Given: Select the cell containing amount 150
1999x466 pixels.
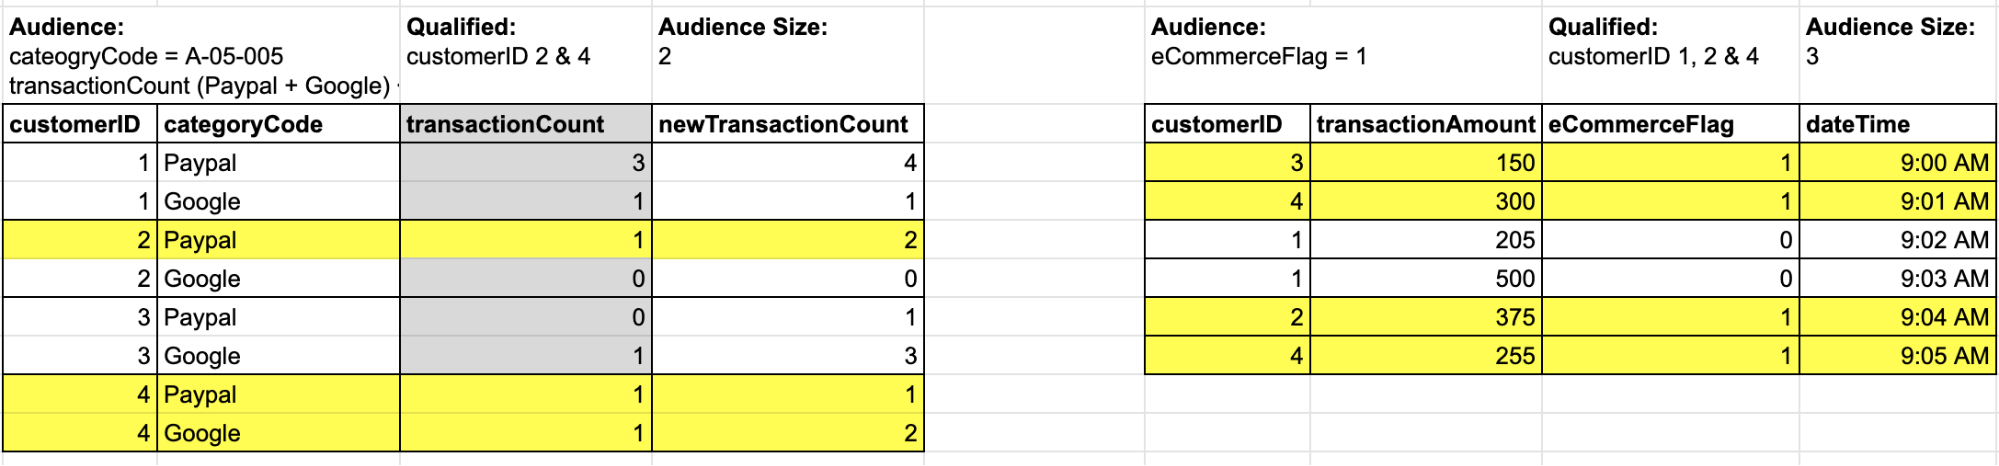Looking at the screenshot, I should point(1425,163).
